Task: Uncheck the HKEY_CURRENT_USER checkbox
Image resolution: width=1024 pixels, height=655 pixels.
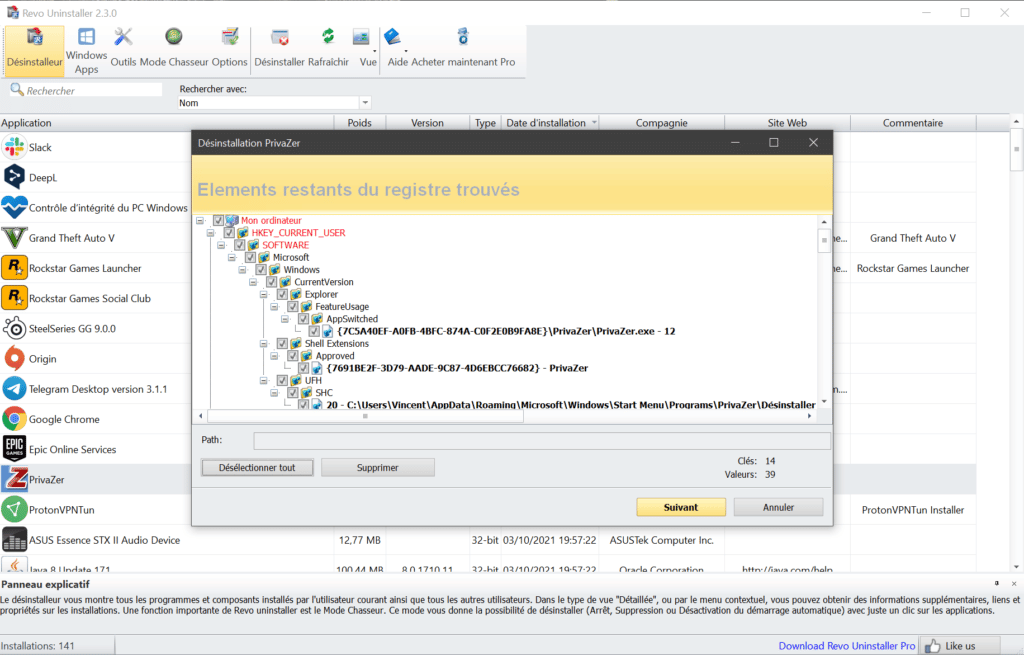Action: click(x=229, y=232)
